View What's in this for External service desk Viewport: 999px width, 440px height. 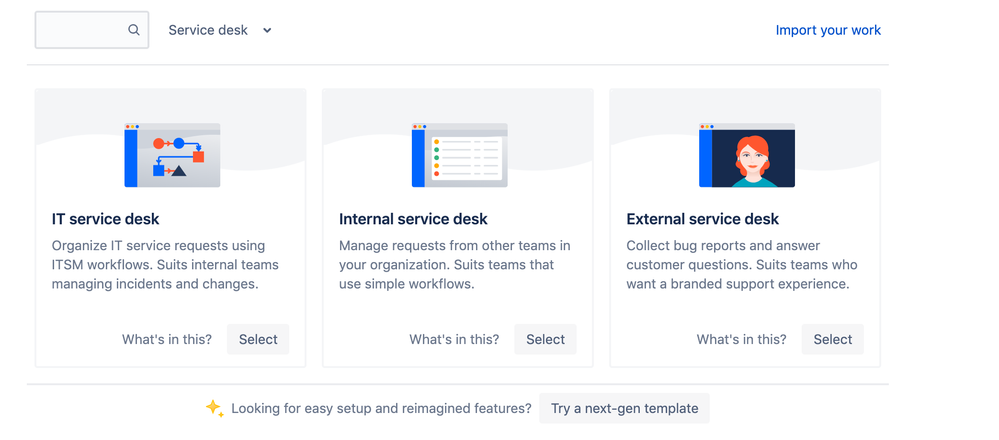[742, 339]
